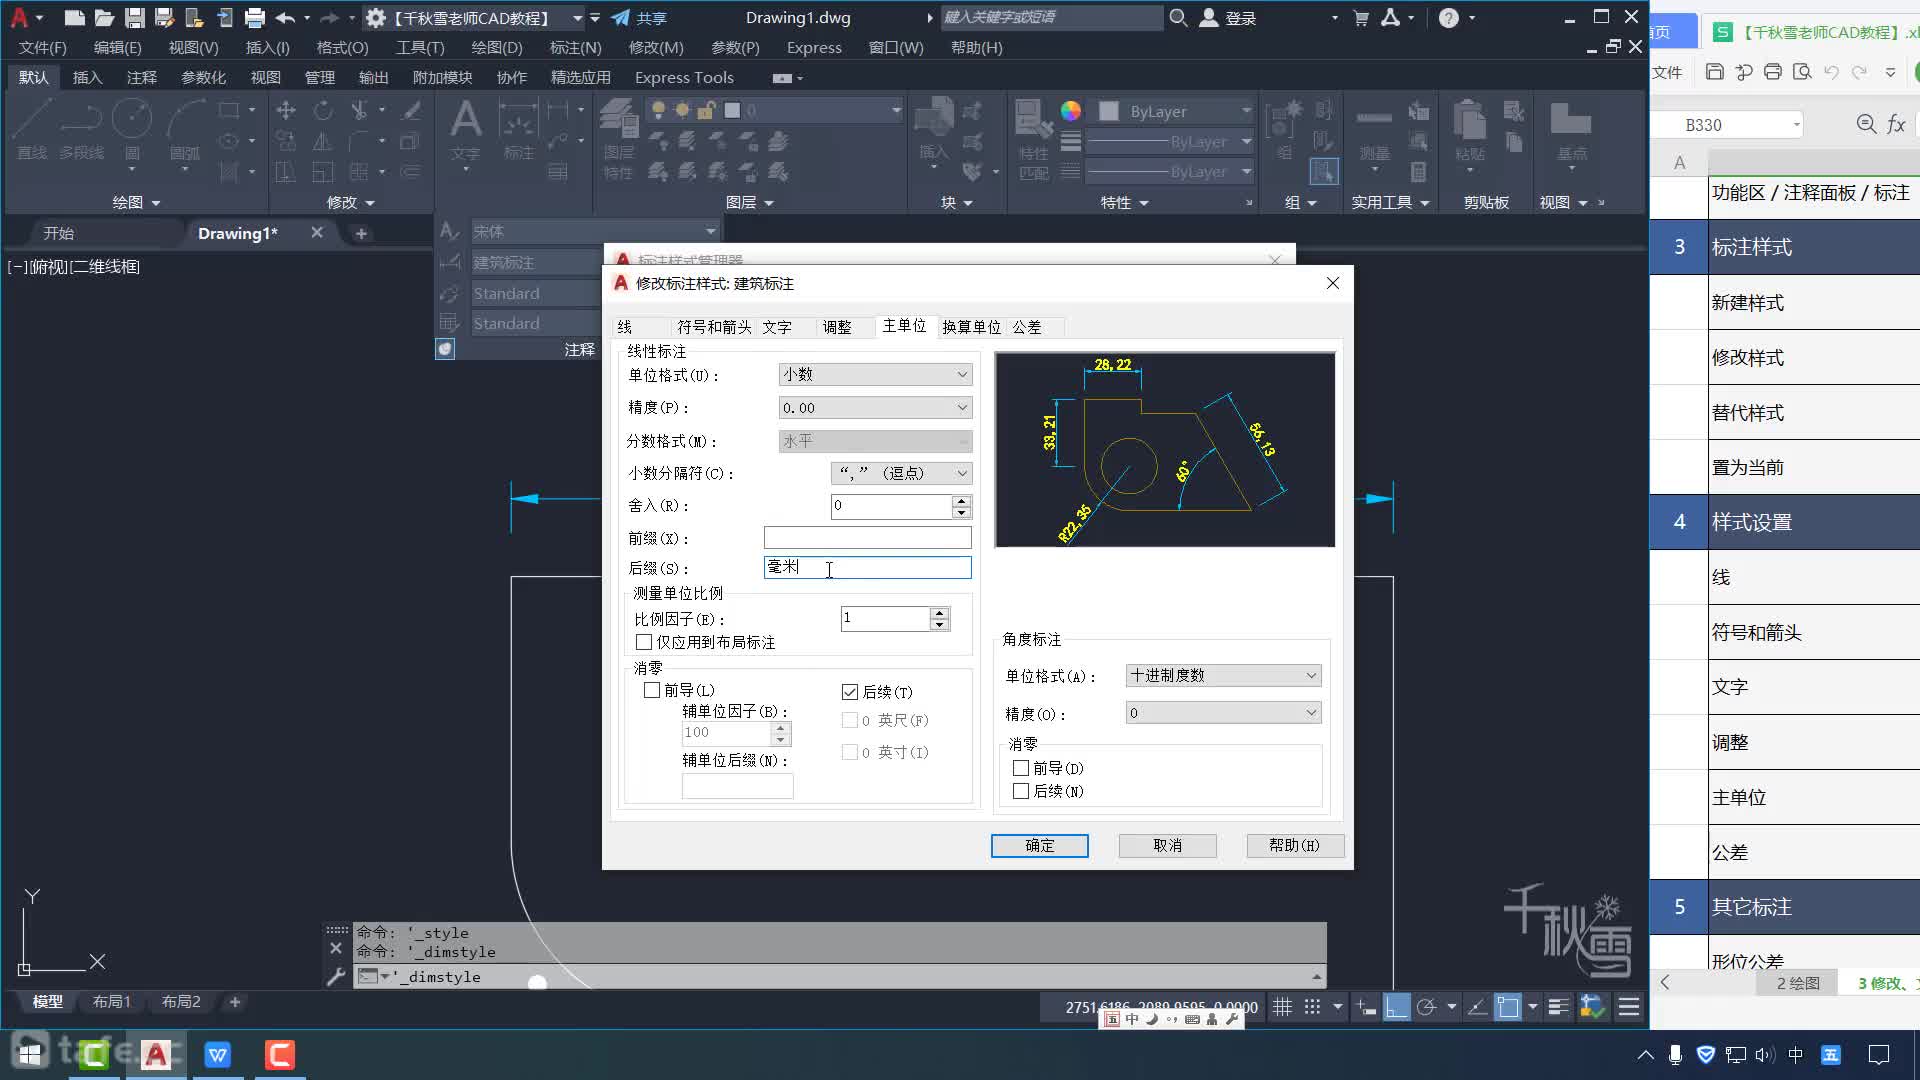The image size is (1920, 1080).
Task: Open WPS Writer from the Windows taskbar
Action: click(218, 1054)
